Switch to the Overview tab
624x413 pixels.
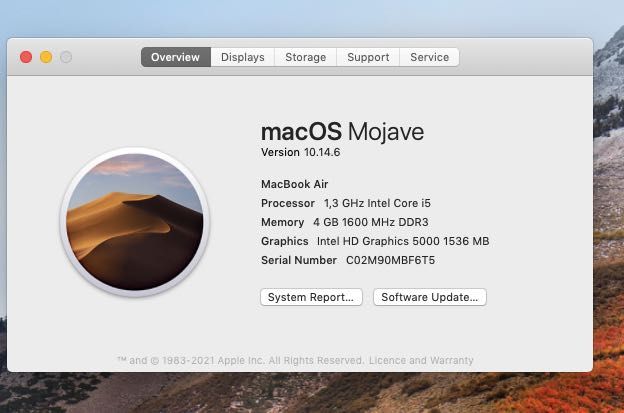click(176, 57)
